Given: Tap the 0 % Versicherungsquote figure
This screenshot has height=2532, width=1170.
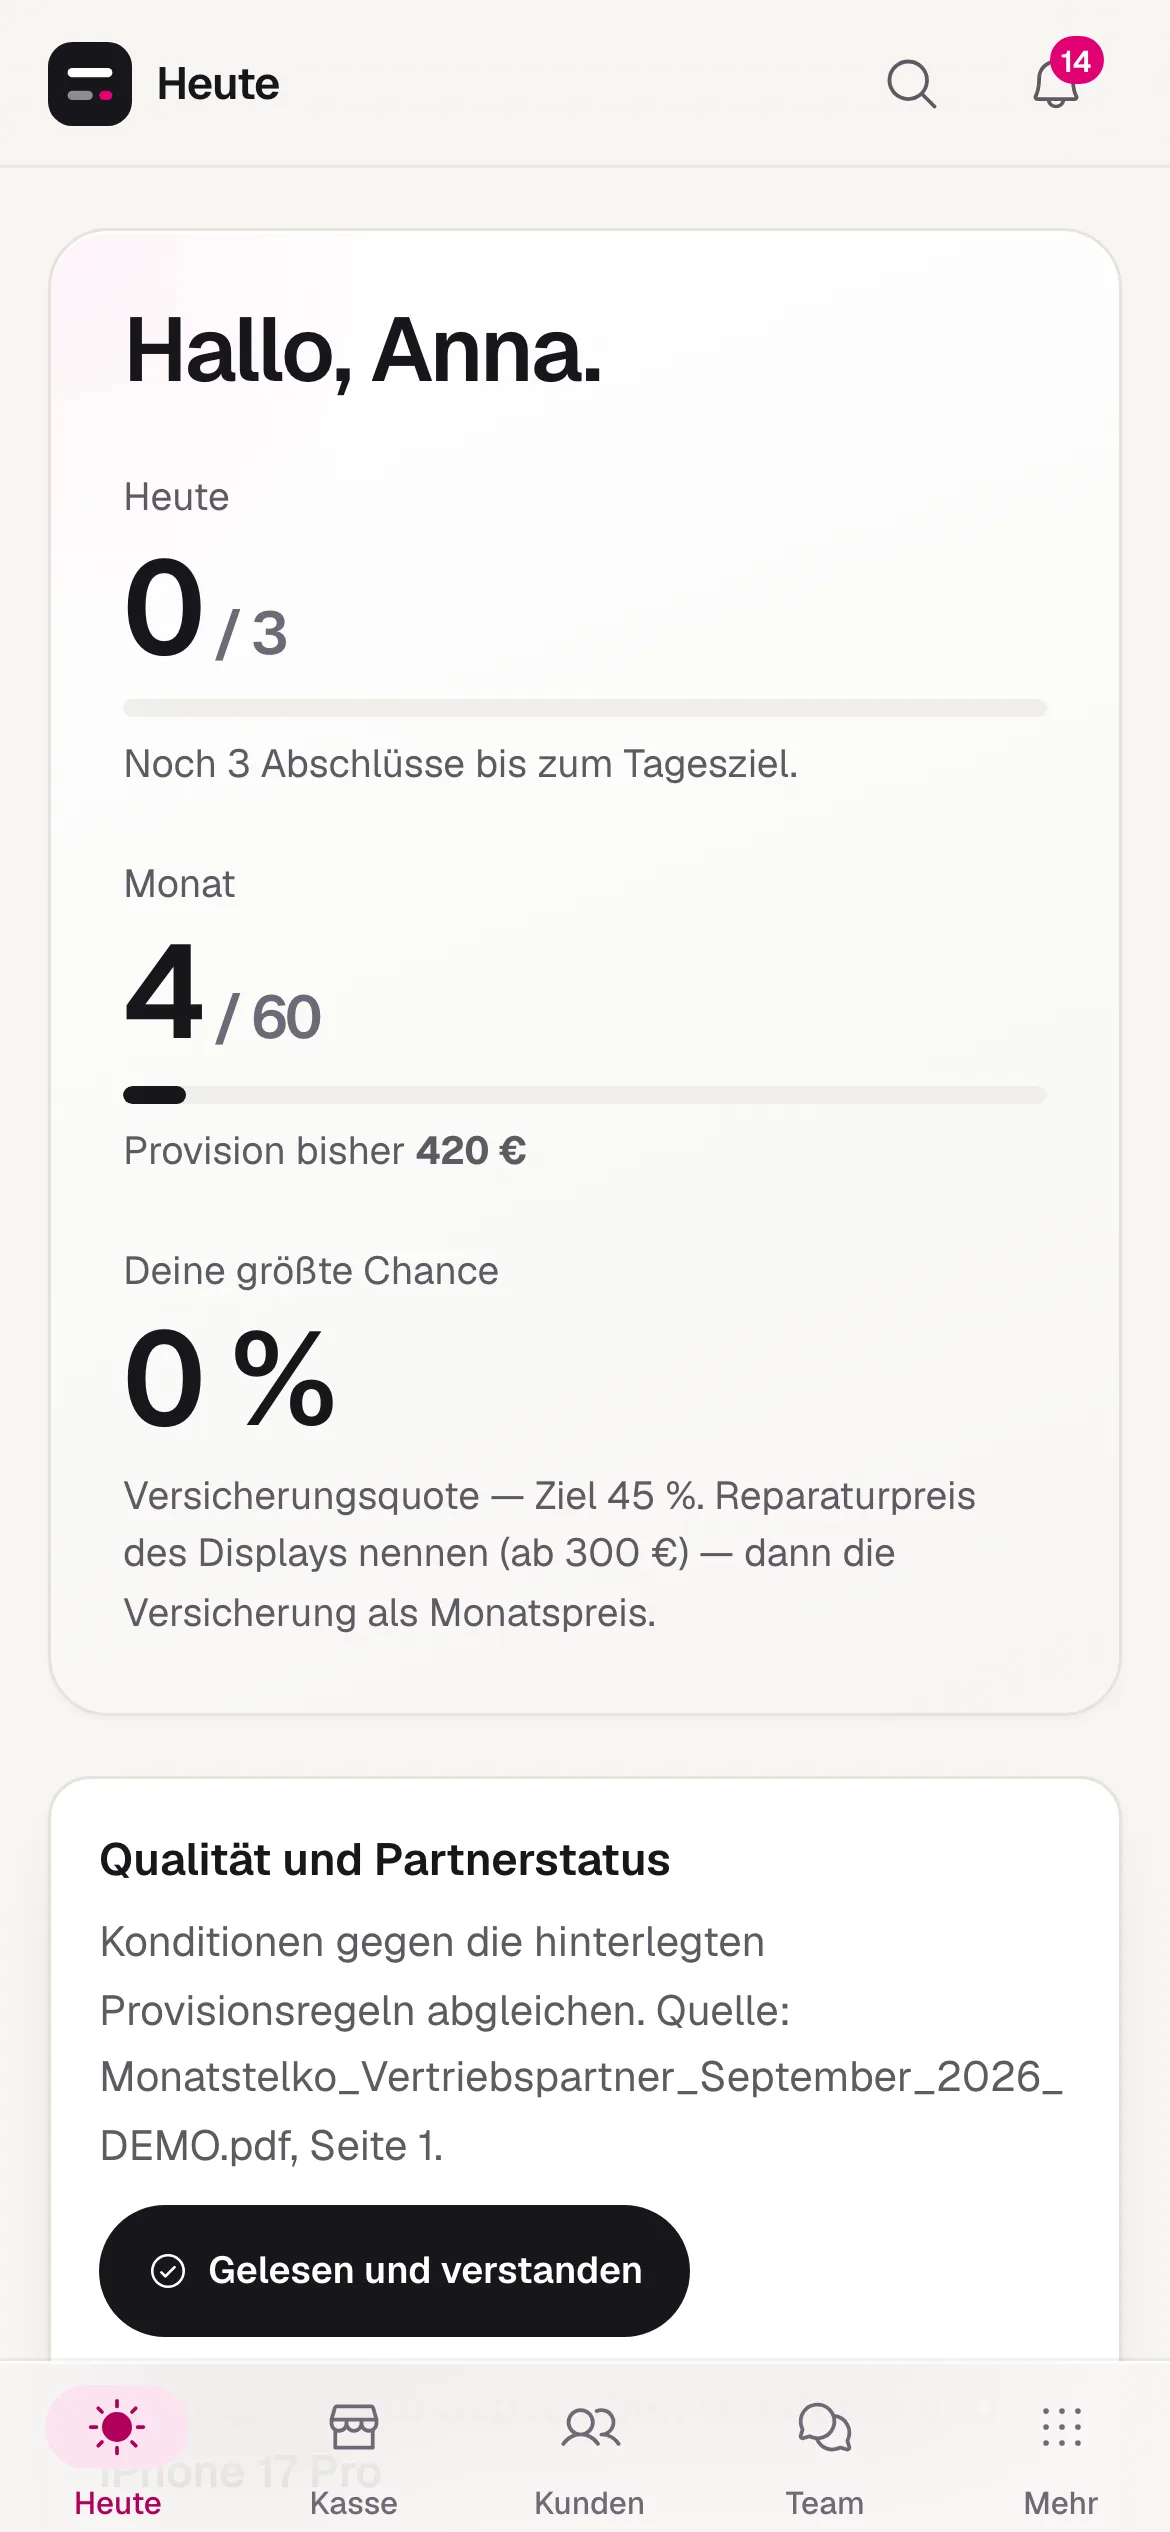Looking at the screenshot, I should (x=230, y=1378).
